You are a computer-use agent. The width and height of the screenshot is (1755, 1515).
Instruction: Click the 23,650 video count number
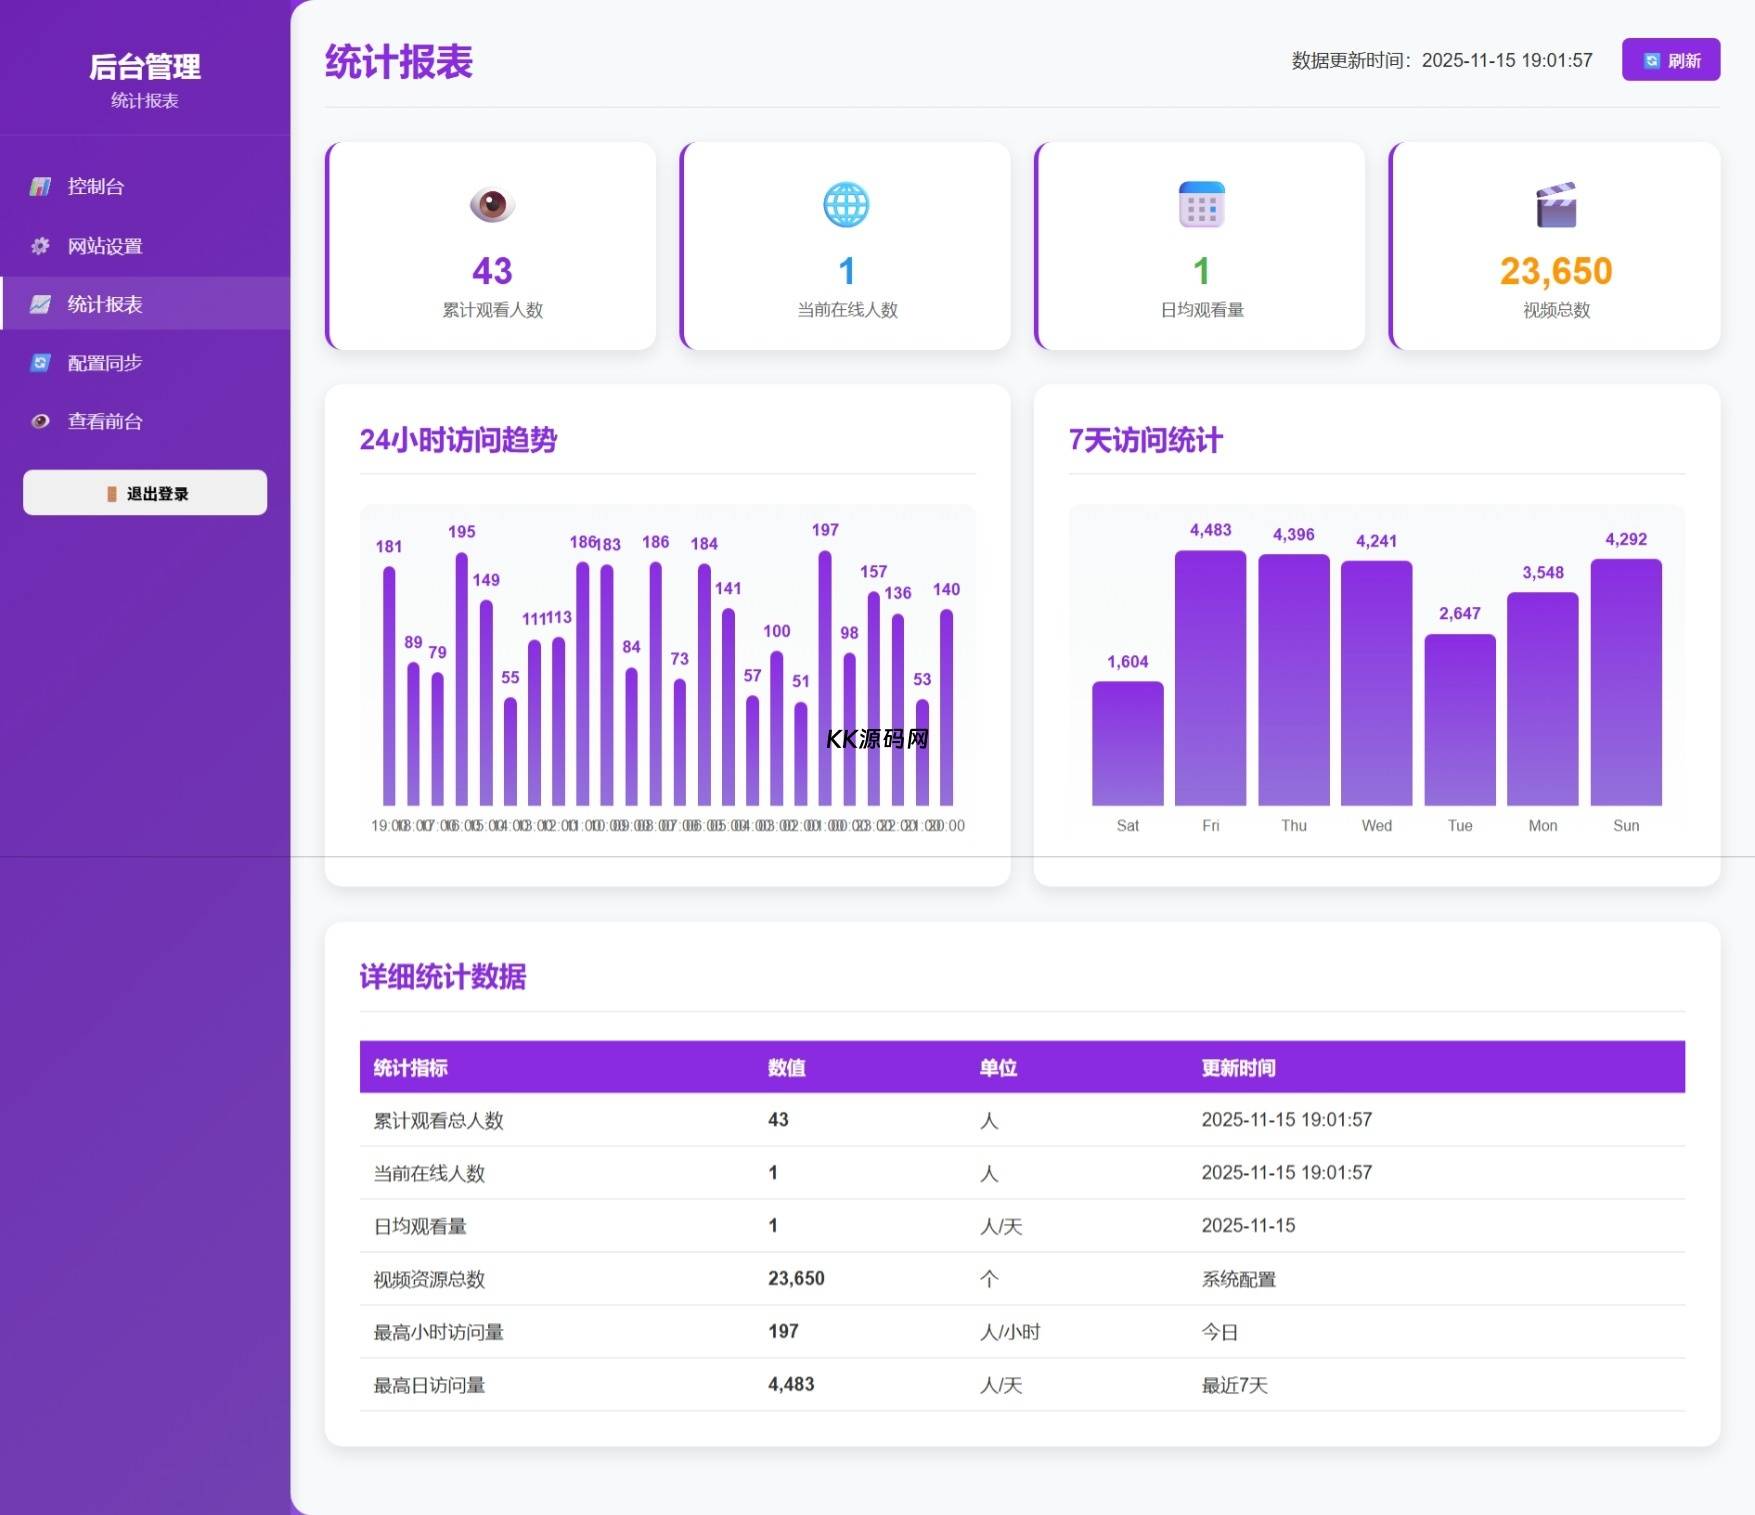(1556, 271)
